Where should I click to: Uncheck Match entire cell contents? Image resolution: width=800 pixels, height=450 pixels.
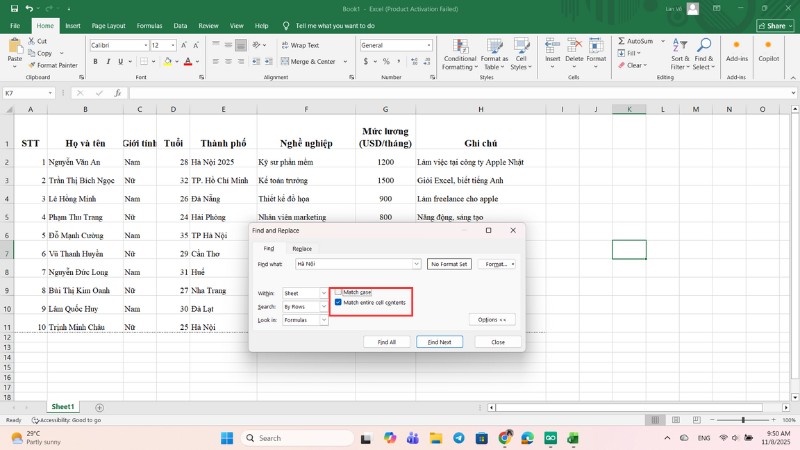338,302
